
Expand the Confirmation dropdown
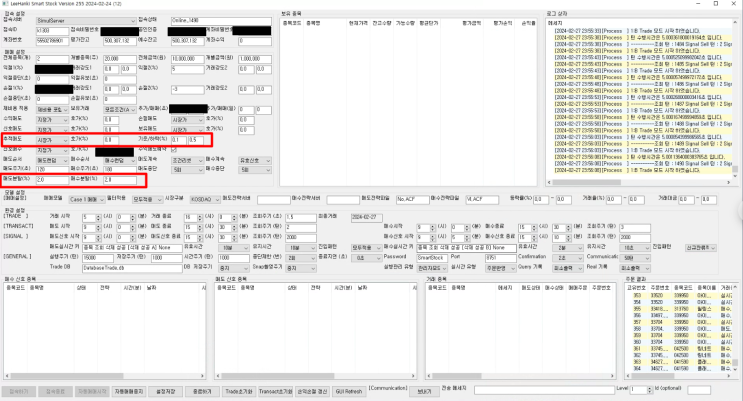[x=570, y=258]
